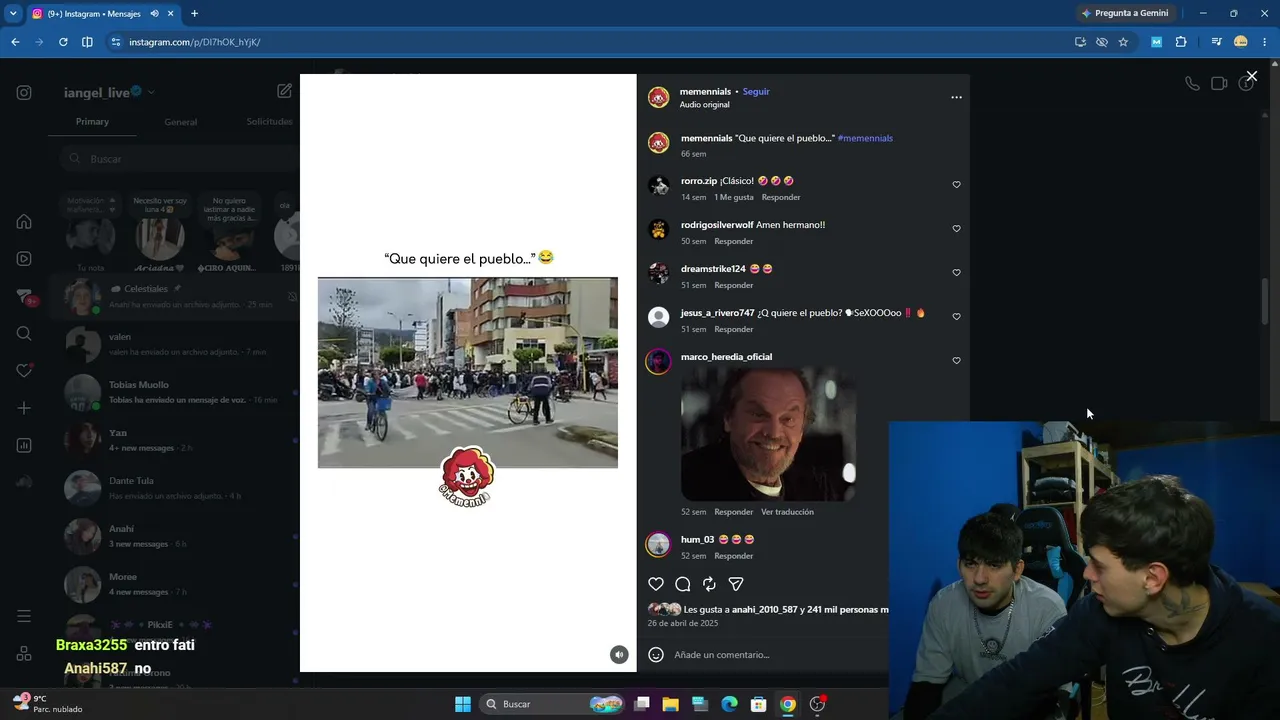Switch to the Primary messages tab
This screenshot has height=720, width=1280.
coord(92,122)
